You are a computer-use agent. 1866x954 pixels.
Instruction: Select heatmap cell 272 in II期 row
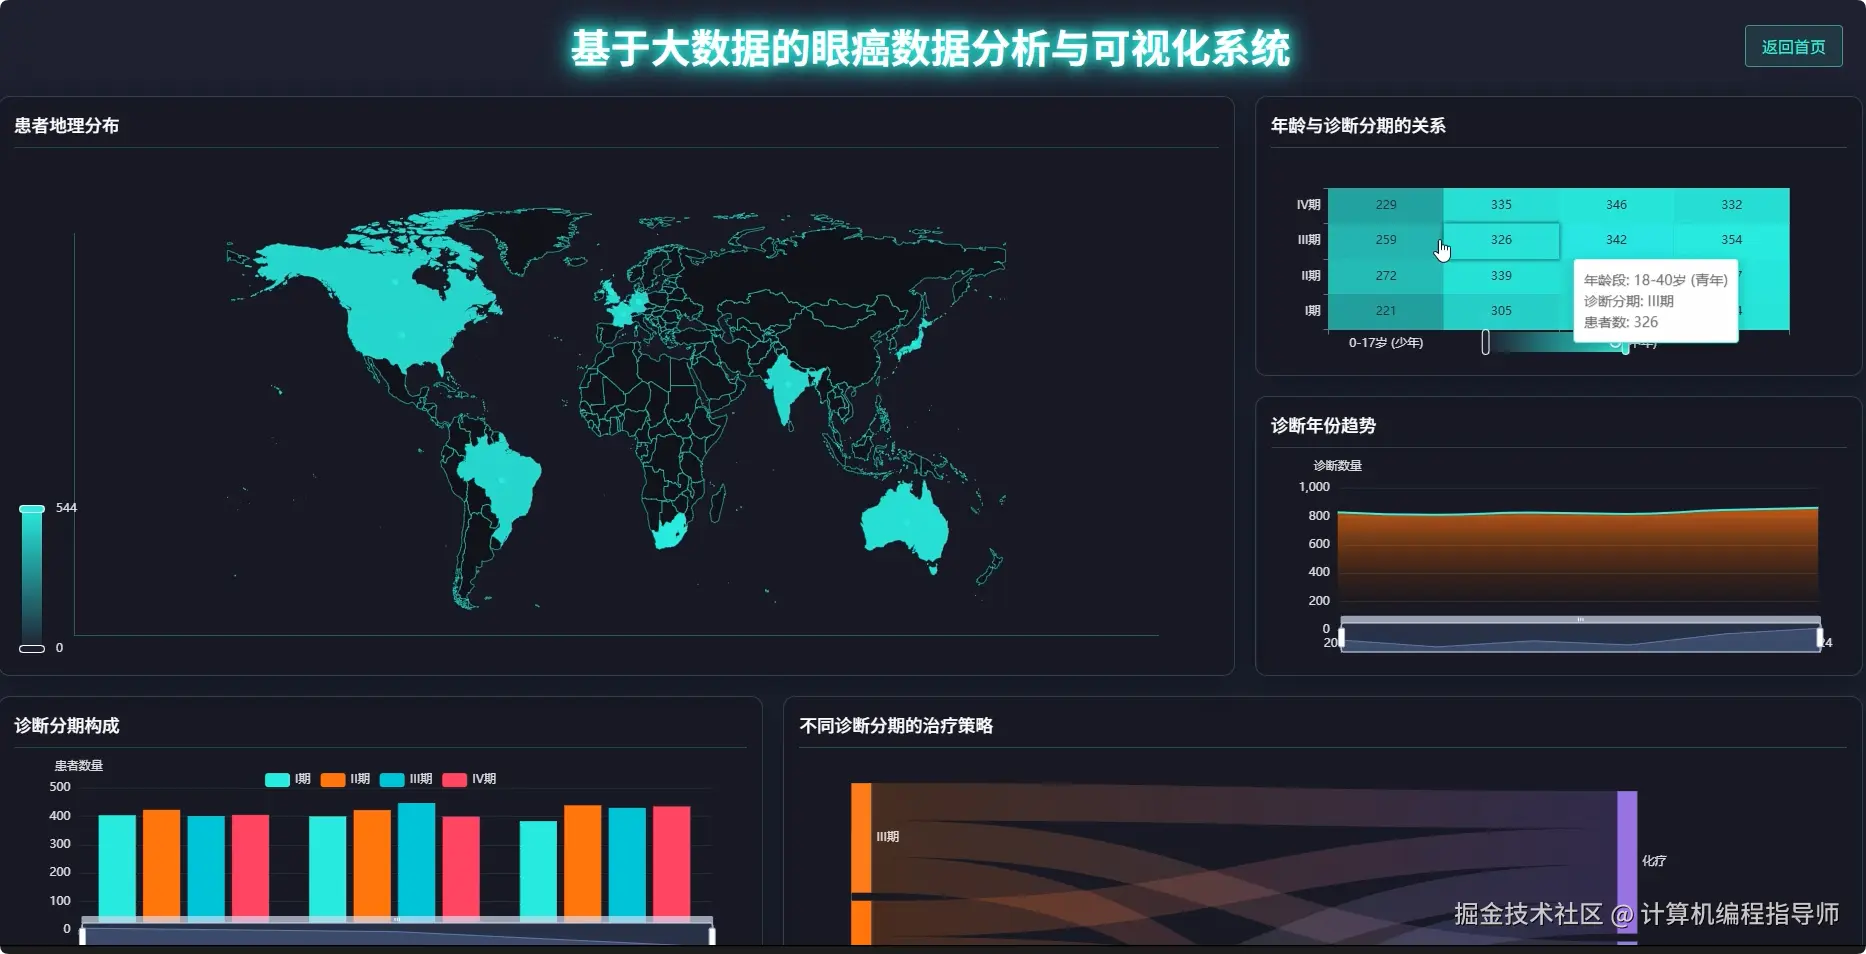click(x=1385, y=276)
